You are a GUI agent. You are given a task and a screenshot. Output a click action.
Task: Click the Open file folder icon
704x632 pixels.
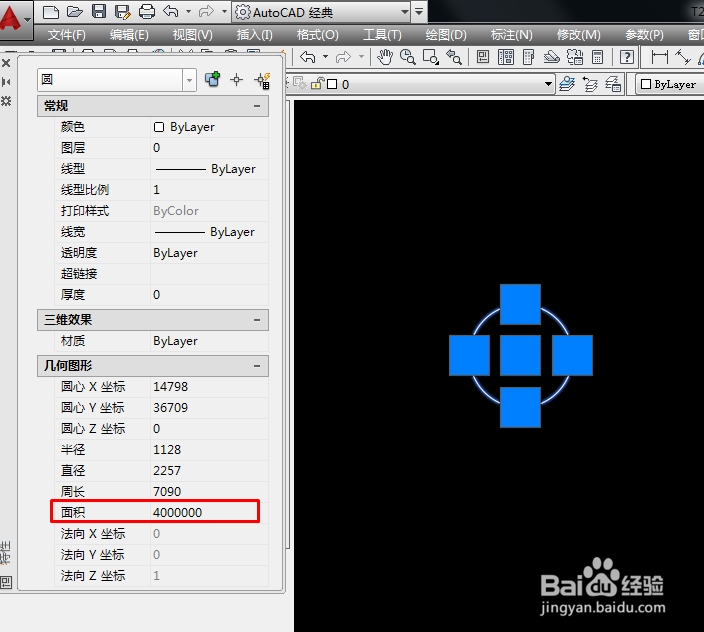point(75,12)
